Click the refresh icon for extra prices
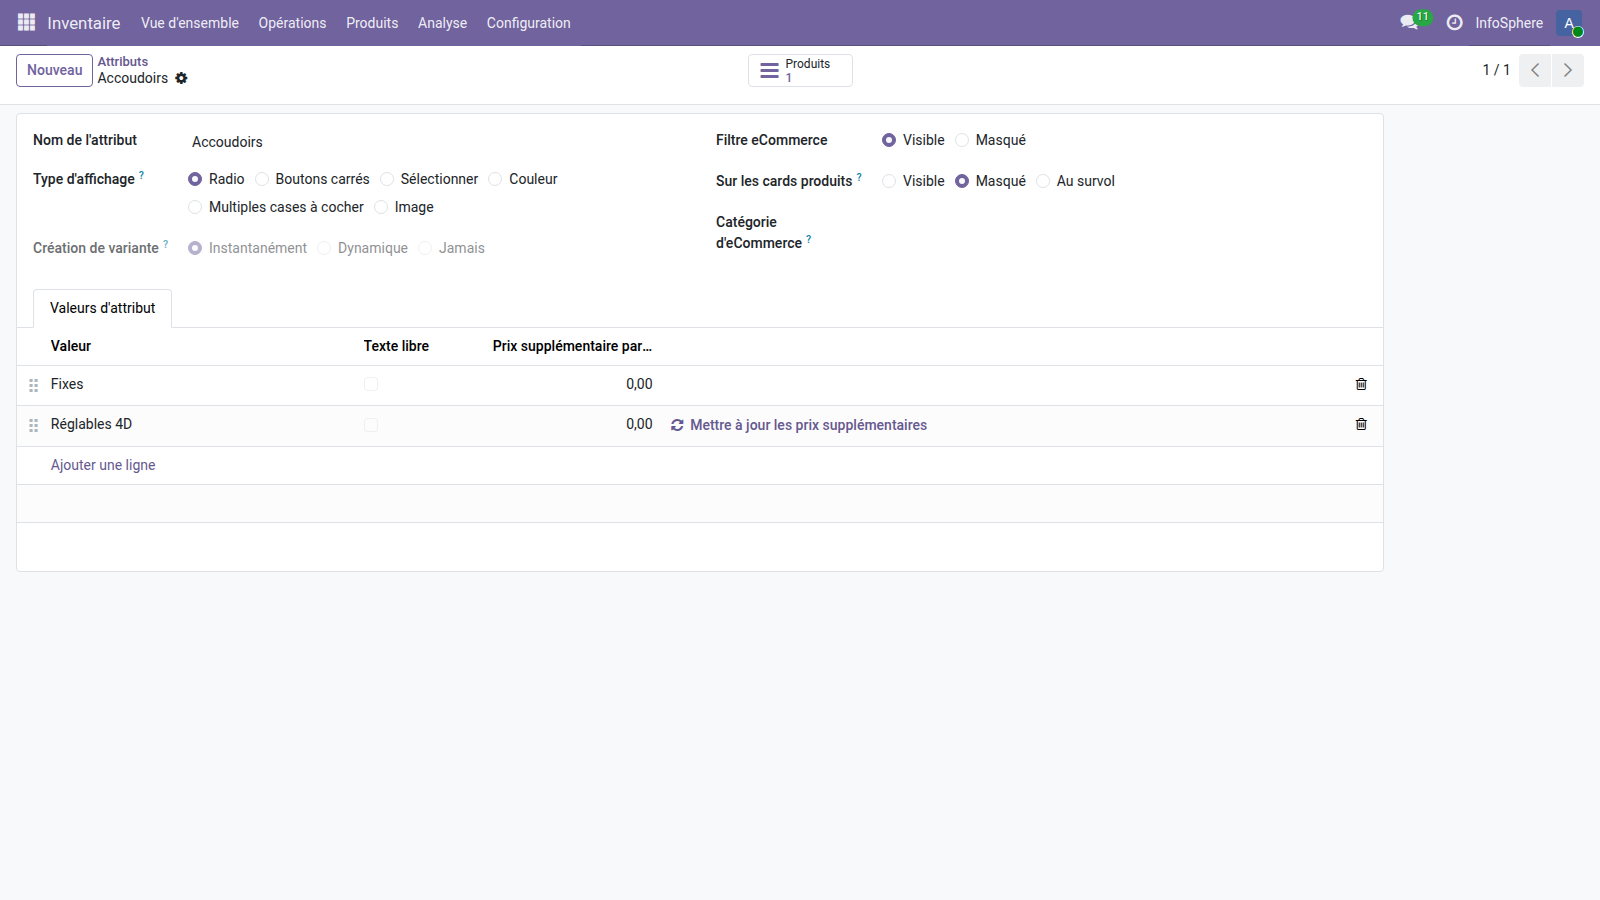Image resolution: width=1600 pixels, height=900 pixels. click(677, 425)
